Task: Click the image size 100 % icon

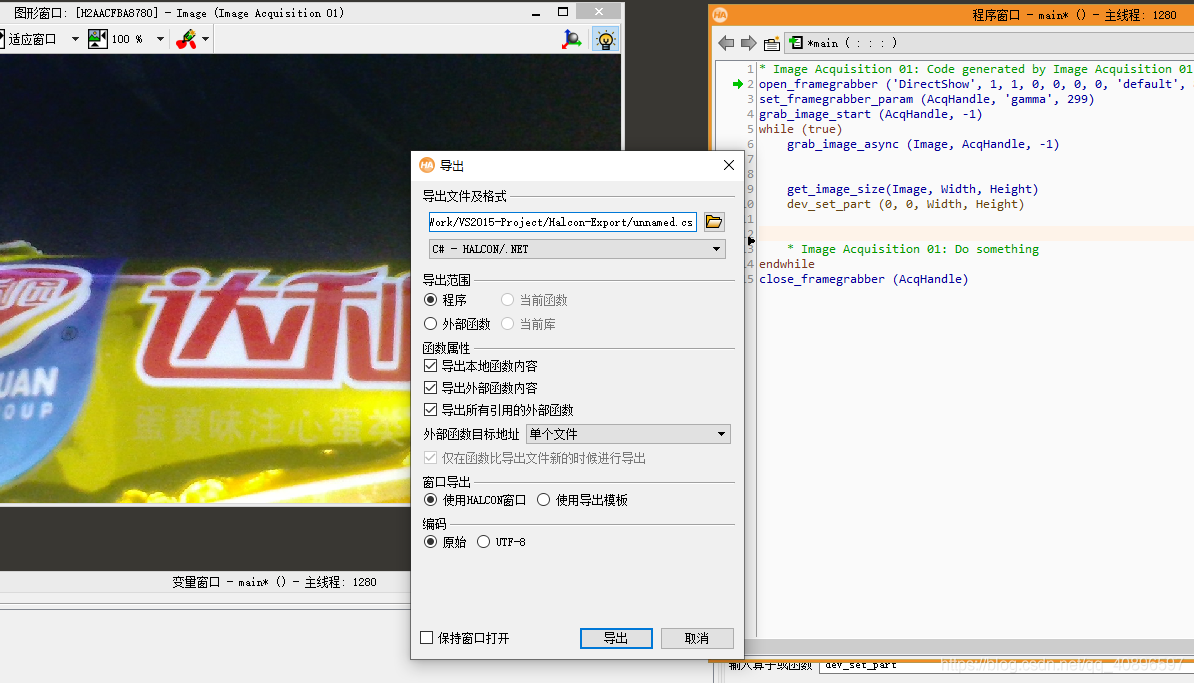Action: point(97,39)
